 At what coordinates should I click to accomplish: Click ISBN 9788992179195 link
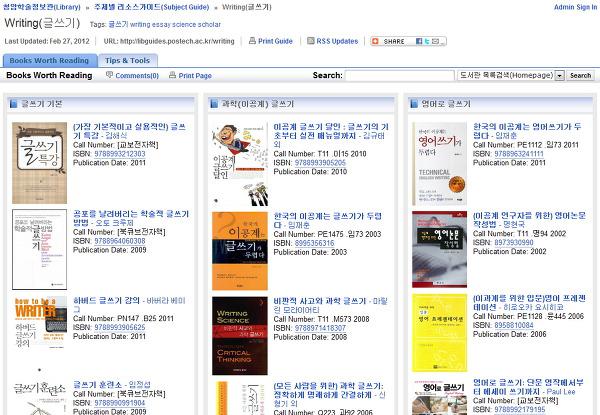520,409
